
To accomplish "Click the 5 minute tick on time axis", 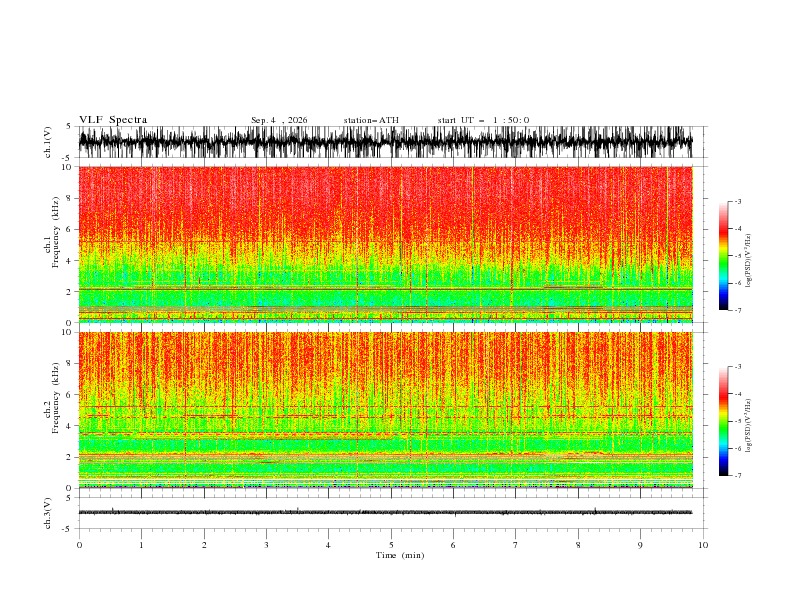I will pos(391,545).
